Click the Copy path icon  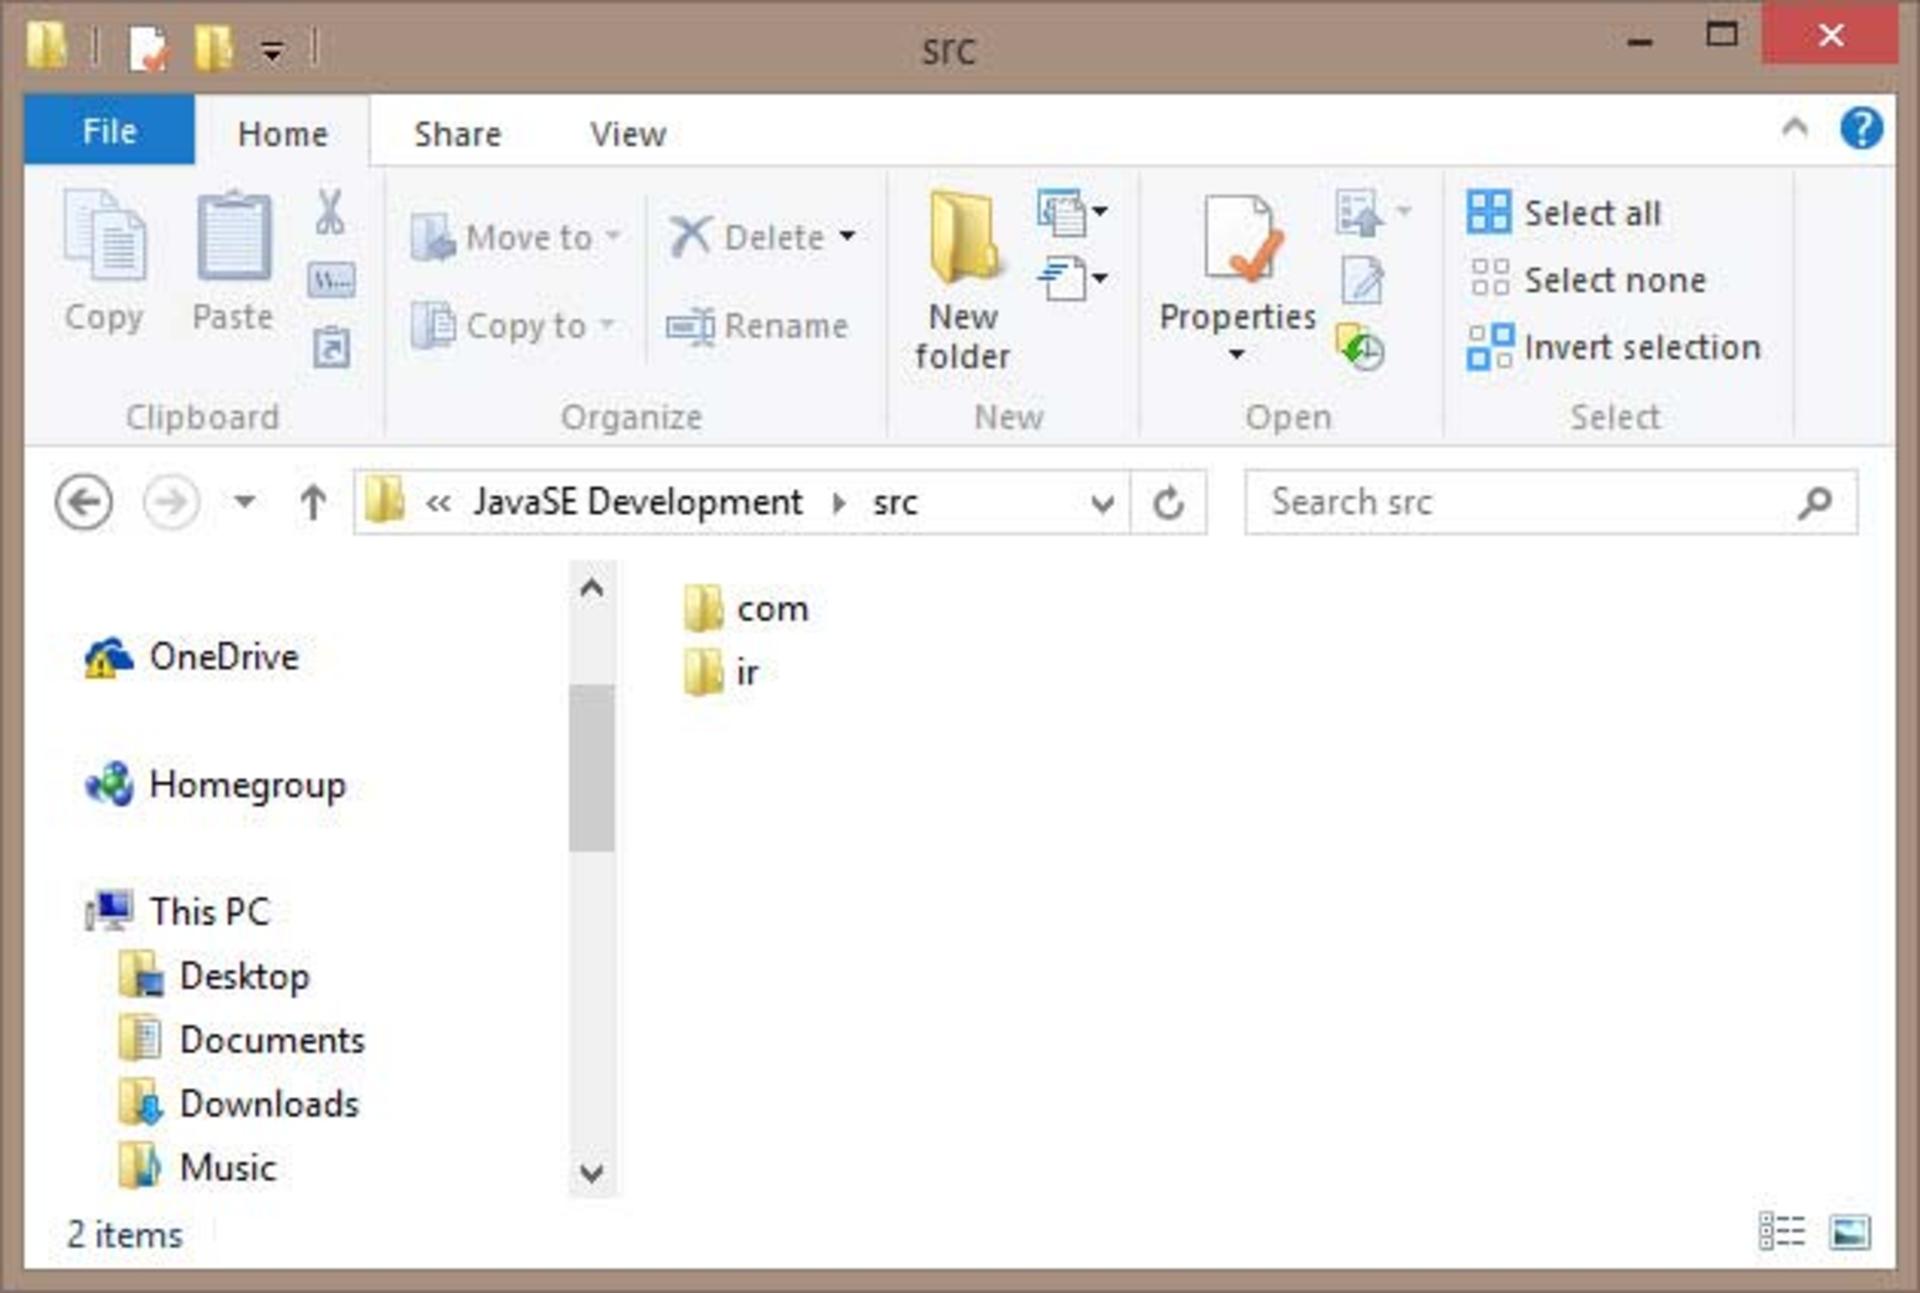(x=331, y=280)
